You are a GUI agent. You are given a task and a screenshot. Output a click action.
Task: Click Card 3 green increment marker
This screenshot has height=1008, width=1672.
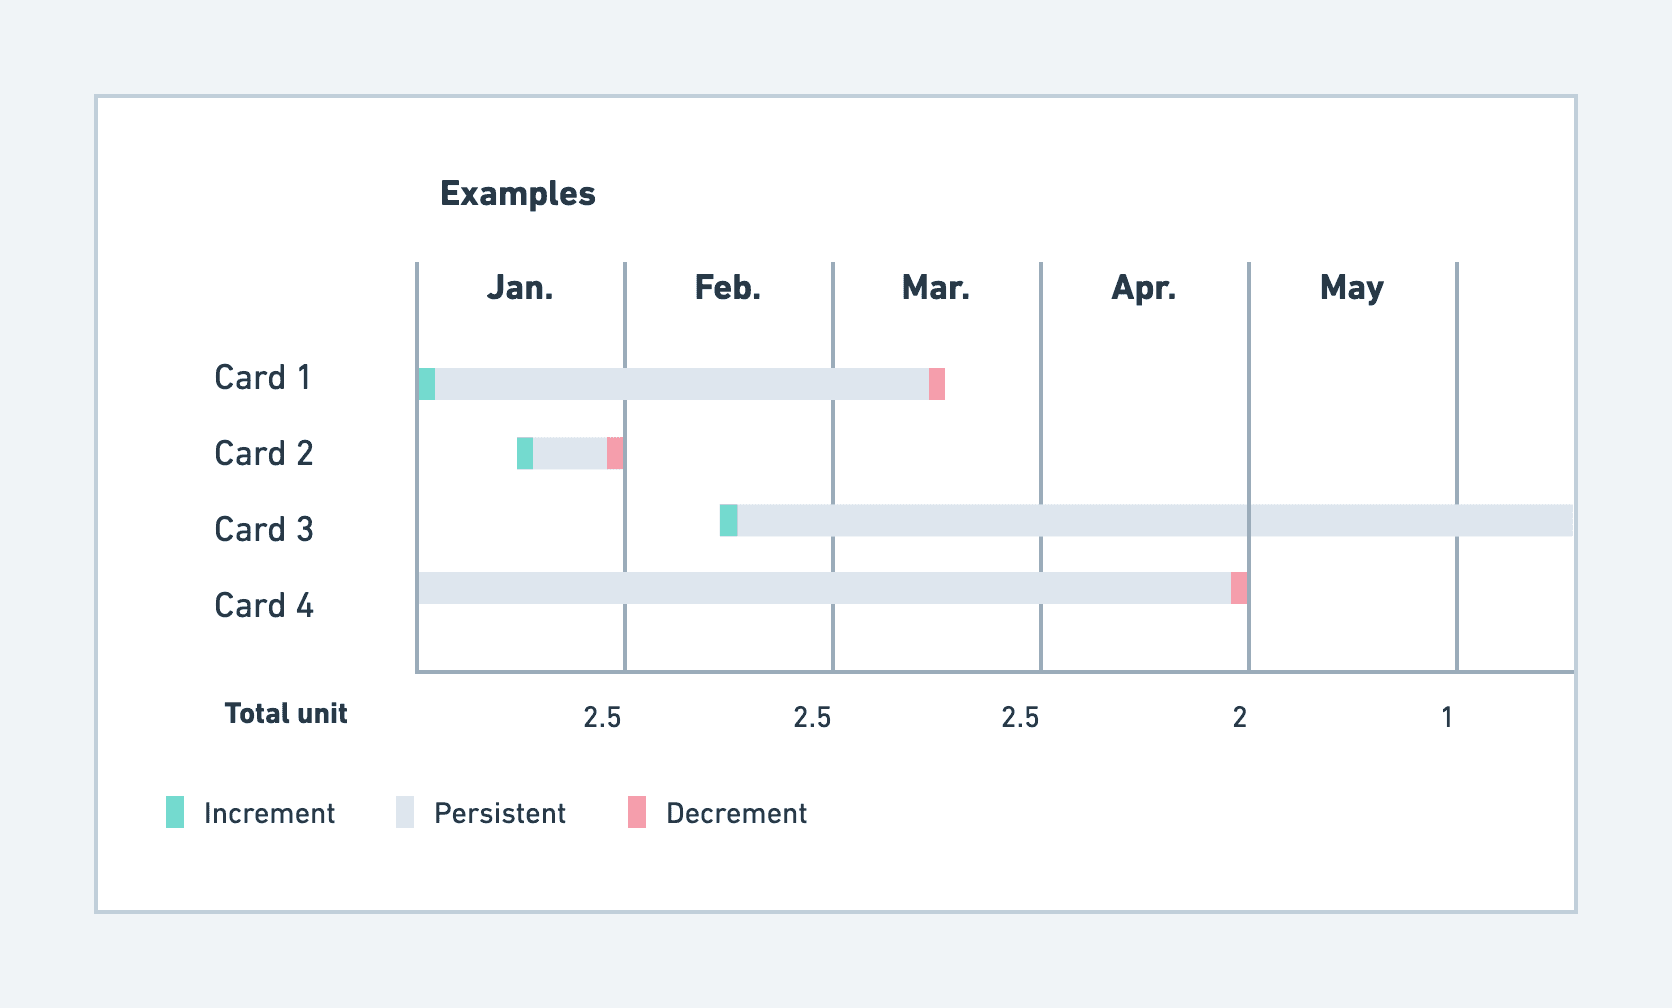pos(729,520)
